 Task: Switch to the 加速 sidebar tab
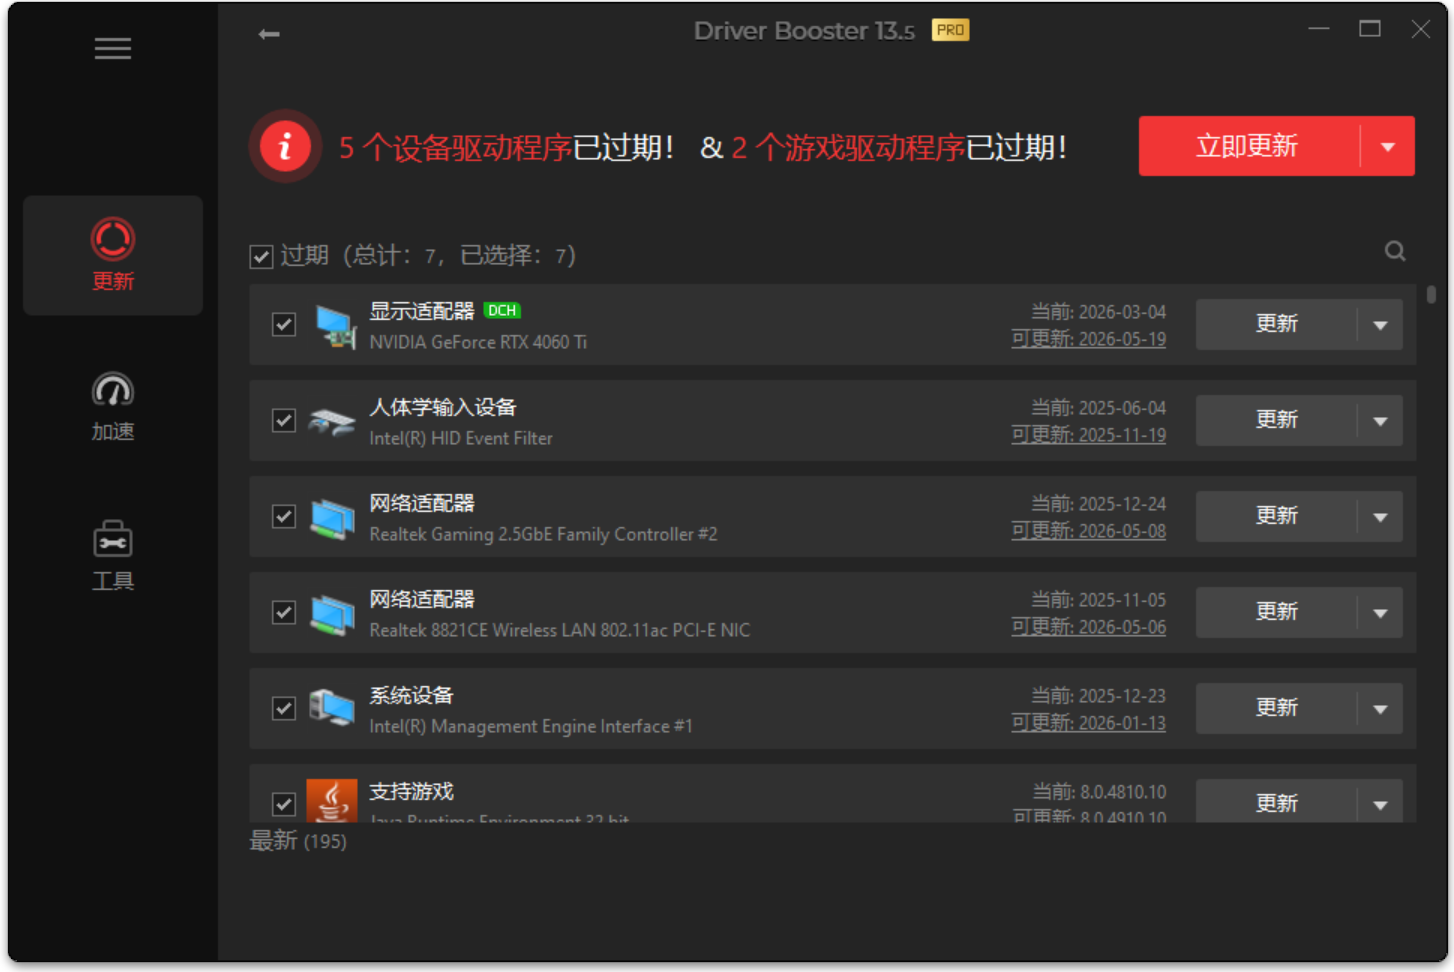click(113, 406)
